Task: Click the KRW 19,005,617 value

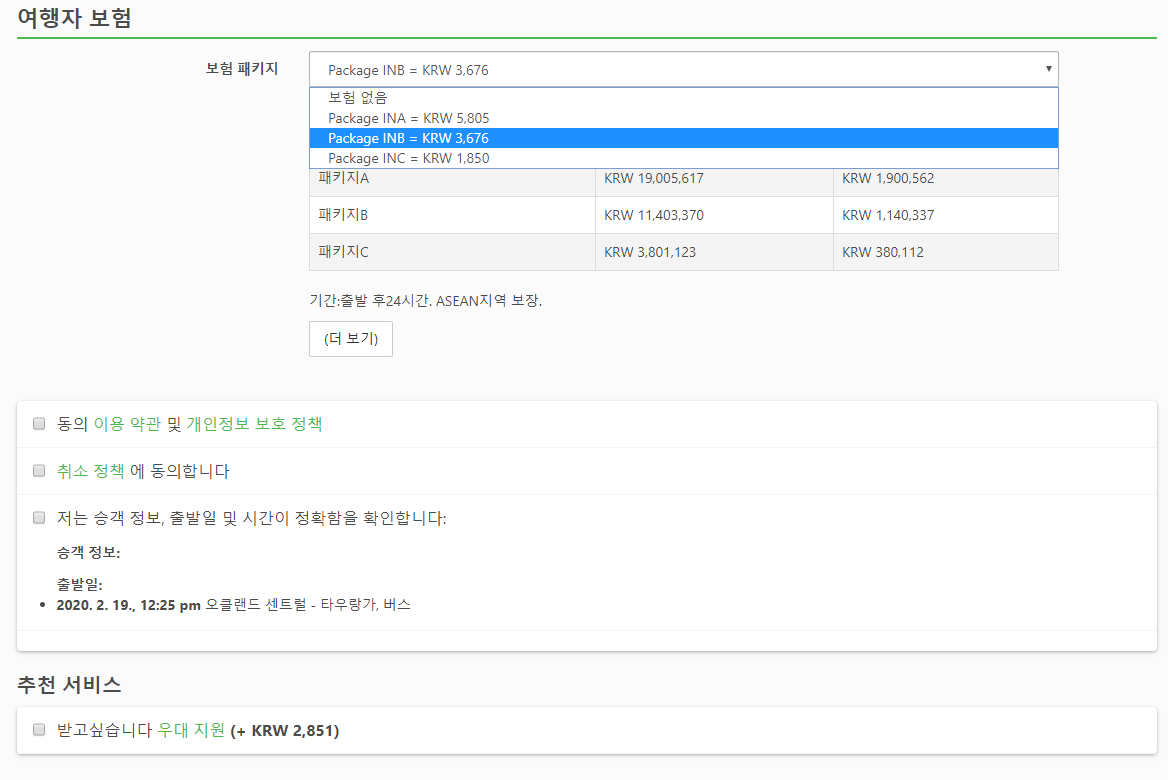Action: coord(653,178)
